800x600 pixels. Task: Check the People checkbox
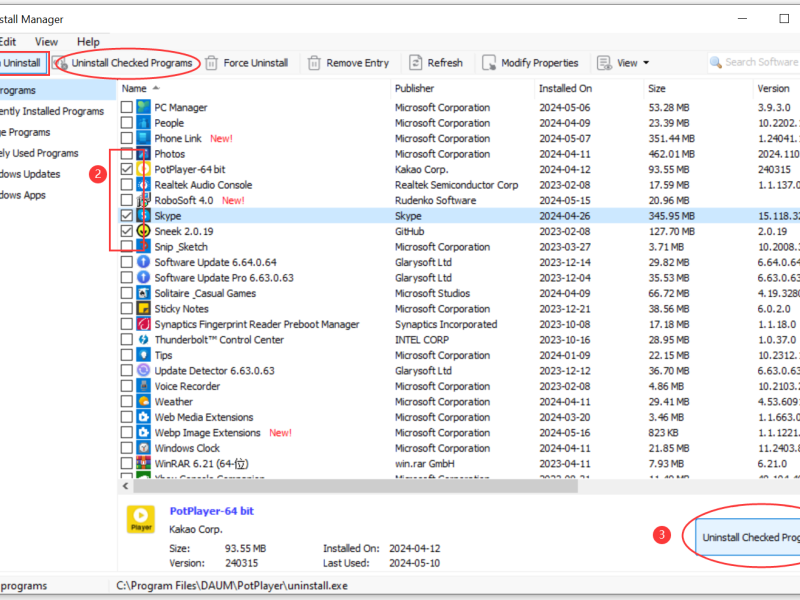(x=127, y=123)
